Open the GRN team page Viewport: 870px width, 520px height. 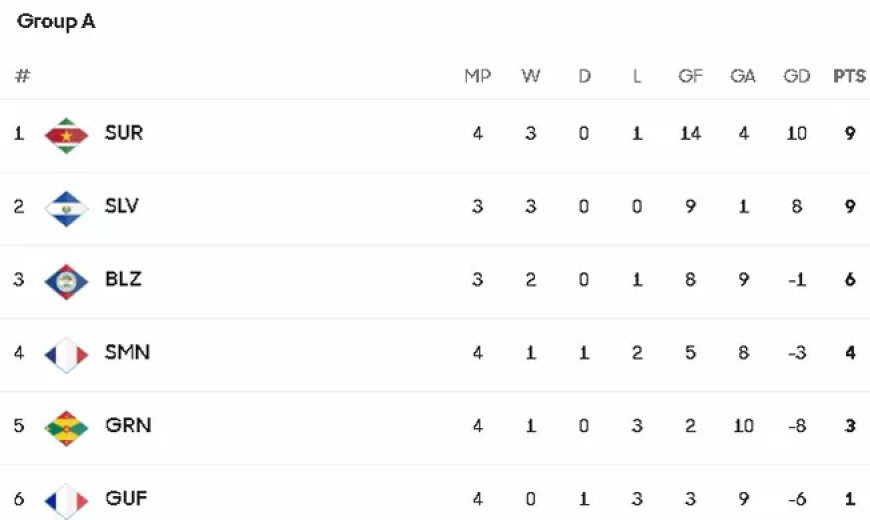(128, 426)
